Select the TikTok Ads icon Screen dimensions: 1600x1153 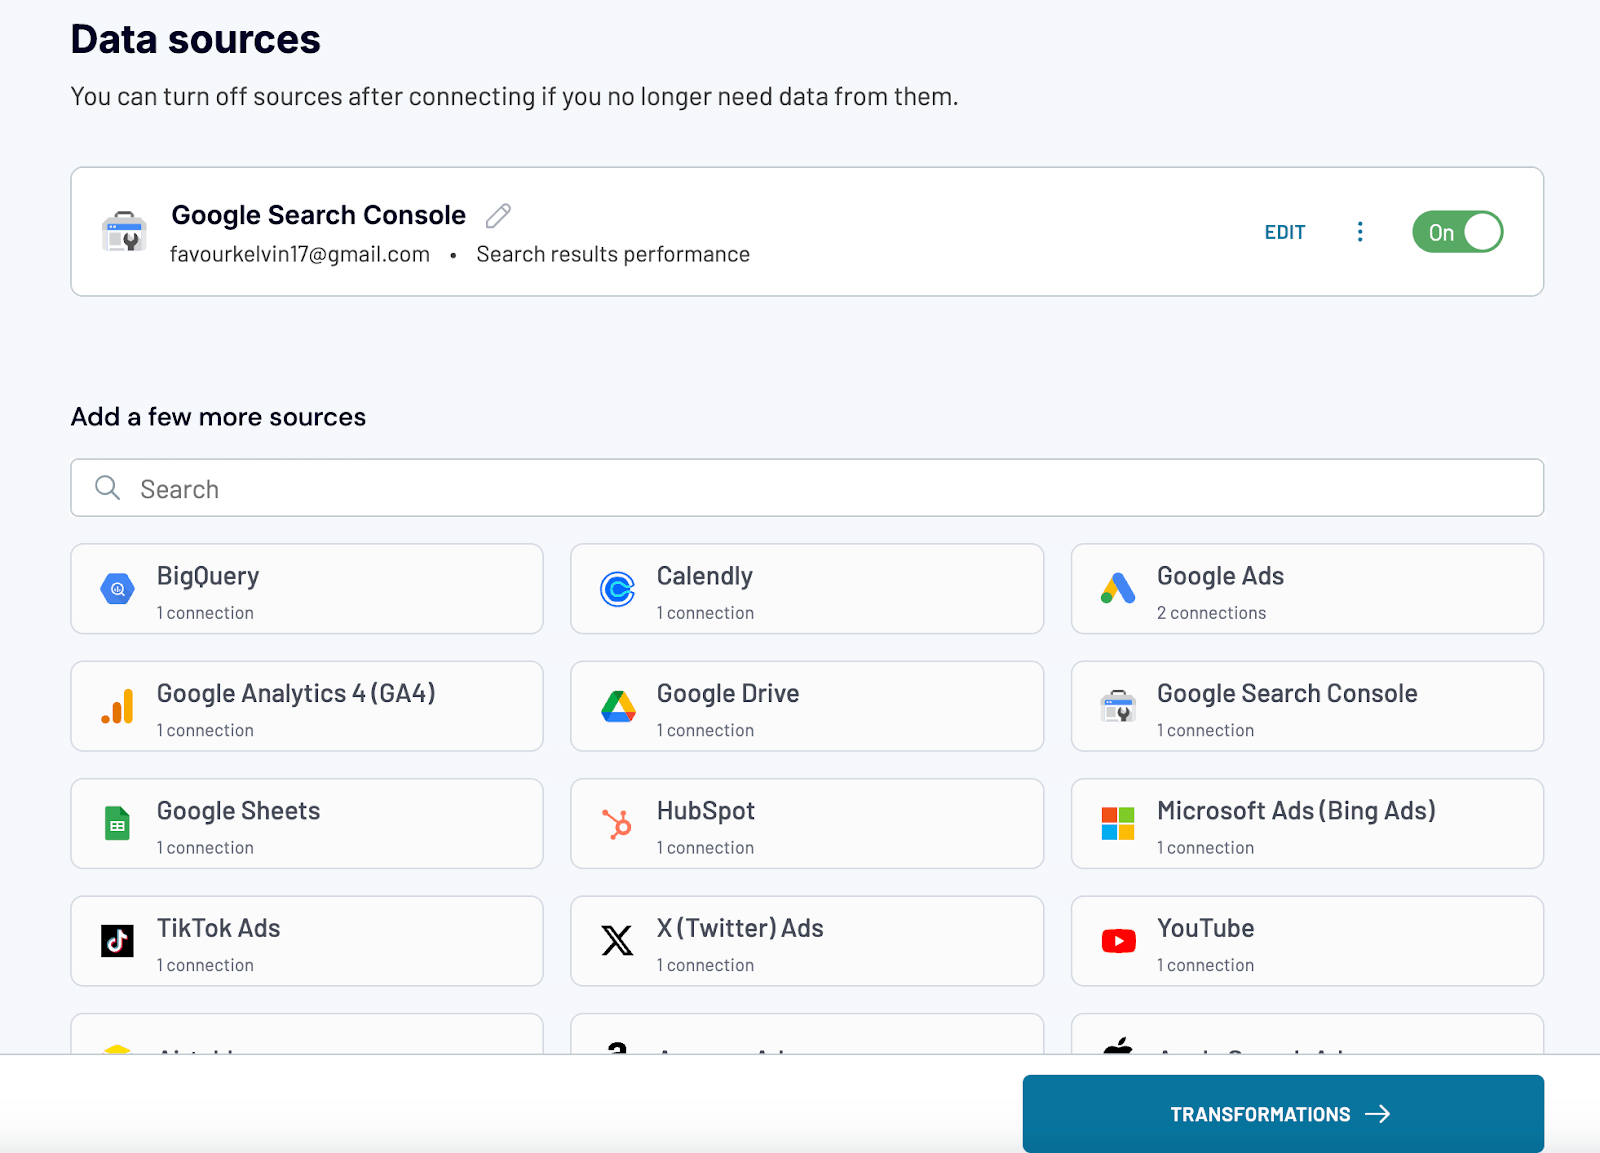tap(117, 941)
